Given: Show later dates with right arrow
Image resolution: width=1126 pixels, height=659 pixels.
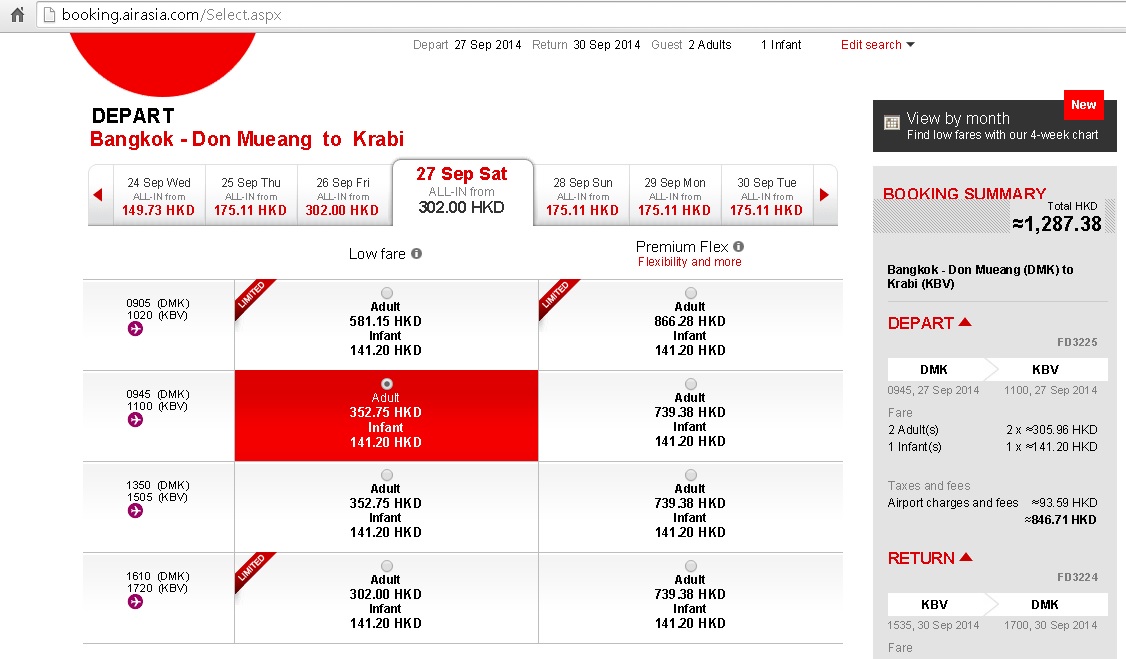Looking at the screenshot, I should pos(824,195).
